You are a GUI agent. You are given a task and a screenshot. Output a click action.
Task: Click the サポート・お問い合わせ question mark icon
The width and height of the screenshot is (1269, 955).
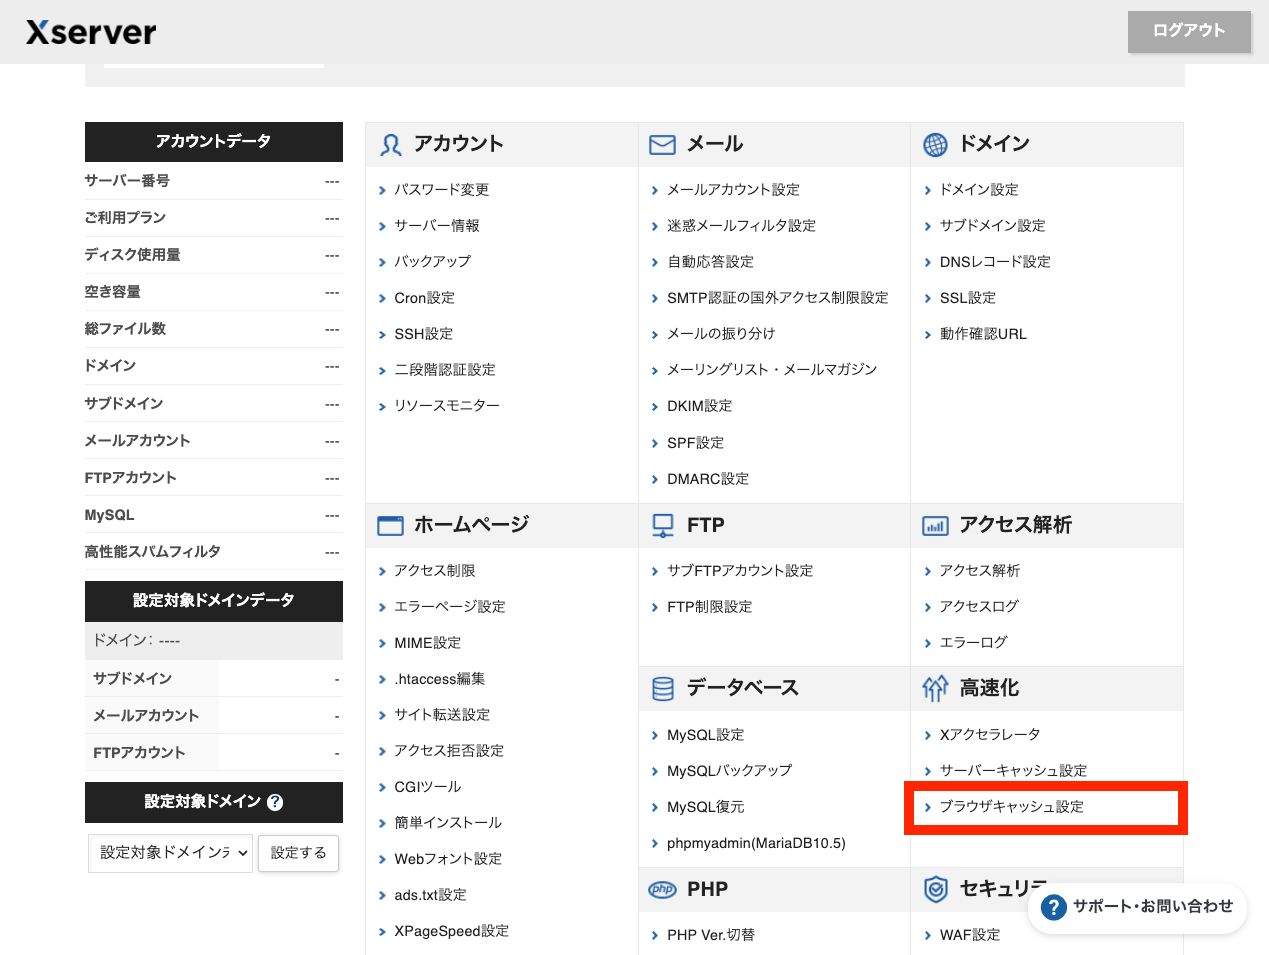(x=1053, y=907)
